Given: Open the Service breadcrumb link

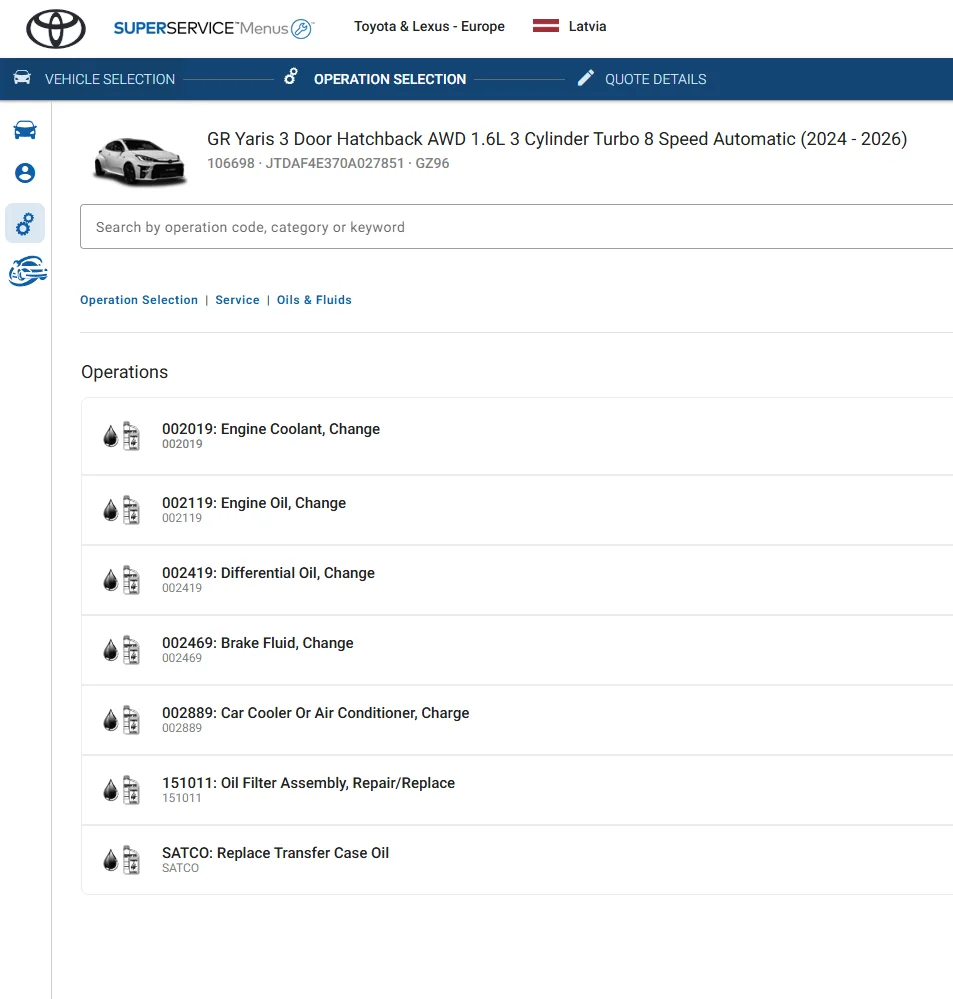Looking at the screenshot, I should pyautogui.click(x=238, y=300).
